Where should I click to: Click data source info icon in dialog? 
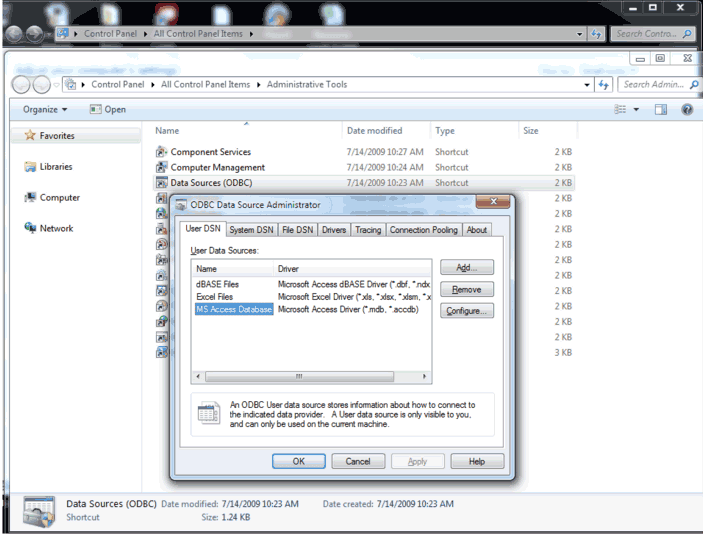tap(209, 413)
